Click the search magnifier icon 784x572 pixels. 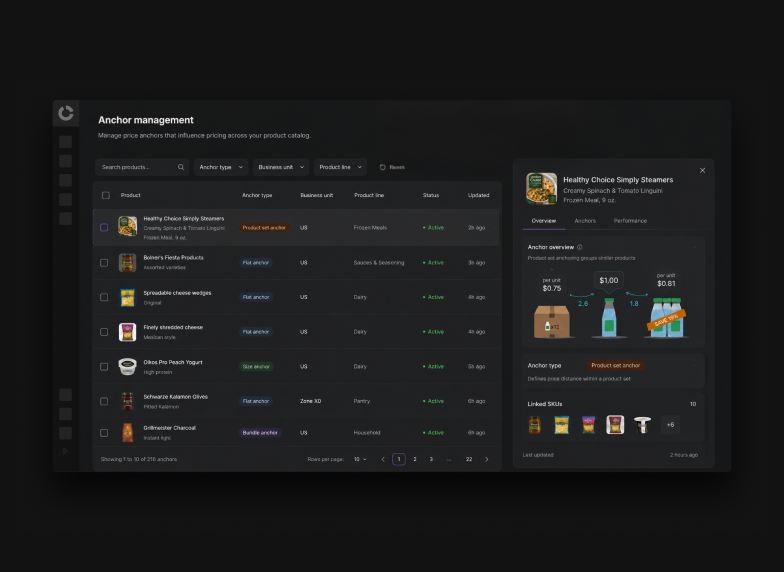tap(181, 167)
